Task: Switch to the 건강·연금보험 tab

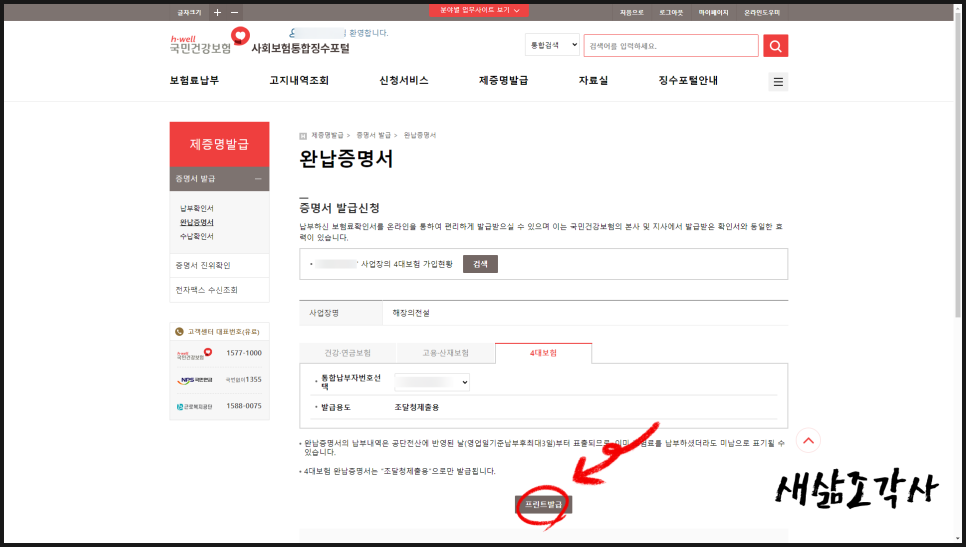Action: [347, 353]
